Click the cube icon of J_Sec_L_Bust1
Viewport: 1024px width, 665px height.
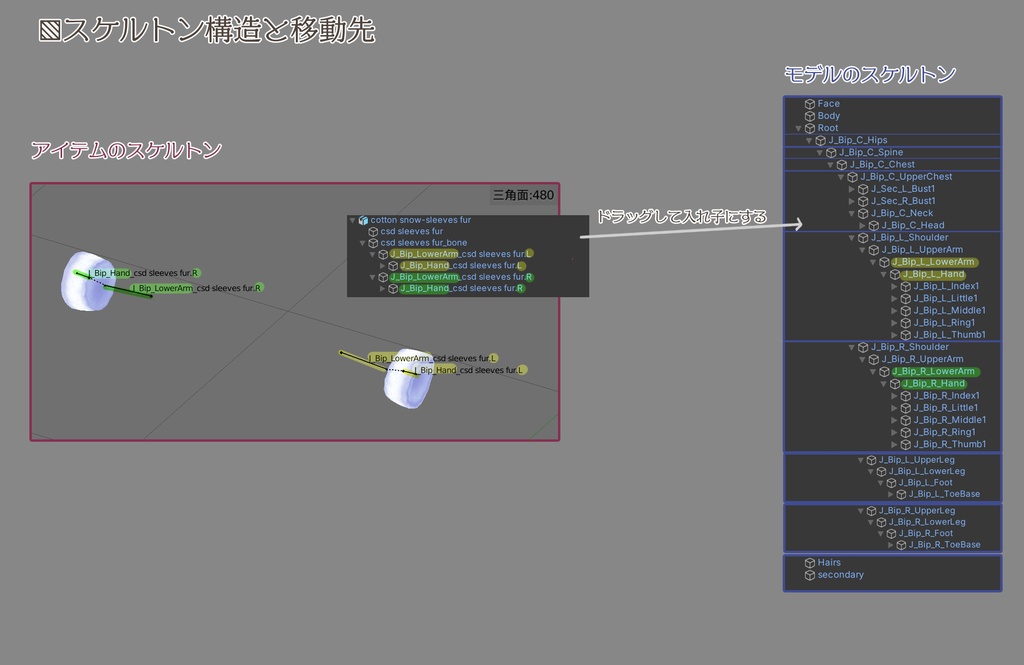(863, 189)
